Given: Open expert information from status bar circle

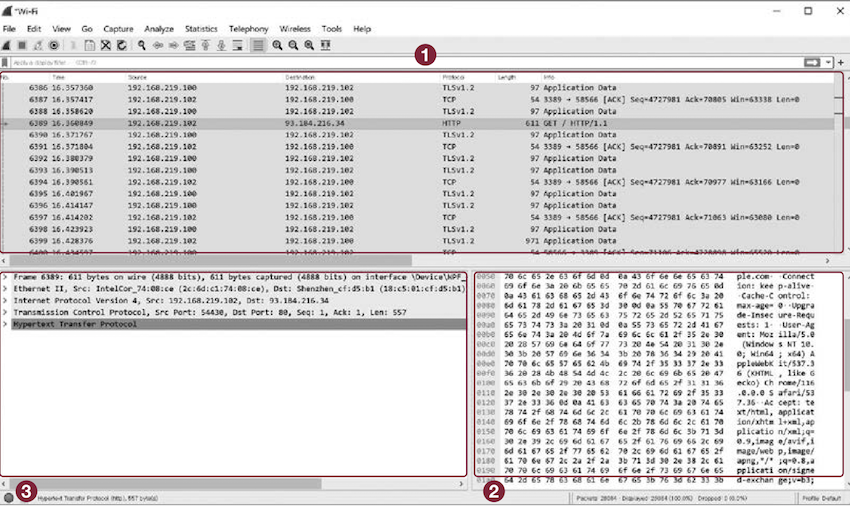Looking at the screenshot, I should 8,498.
